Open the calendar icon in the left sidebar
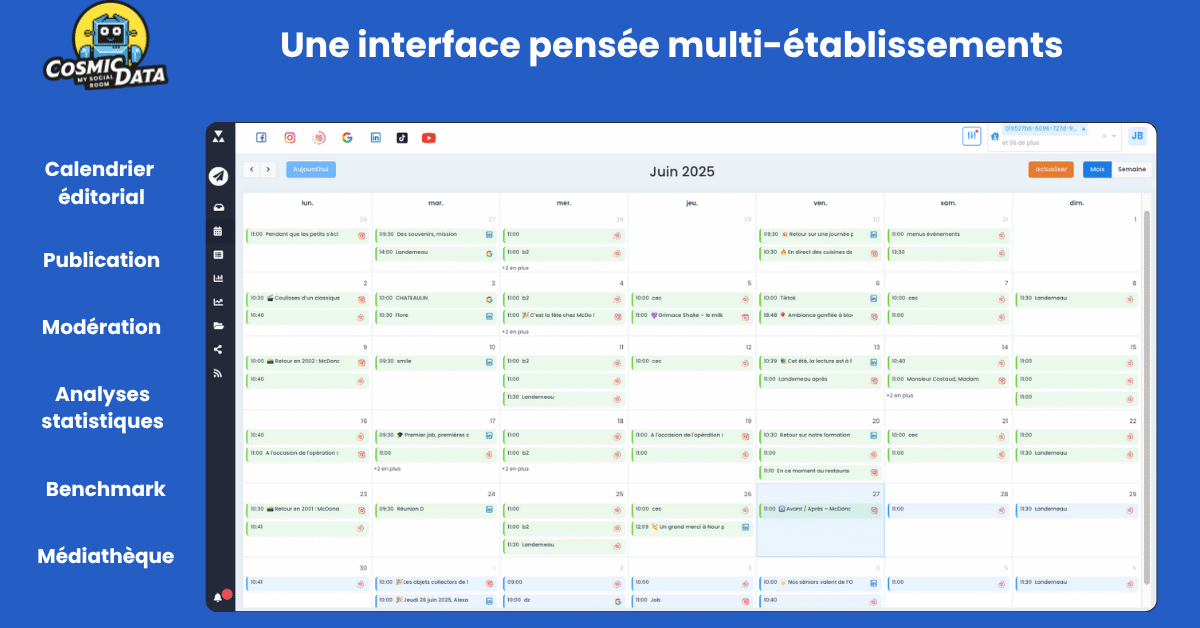This screenshot has width=1200, height=628. (218, 233)
